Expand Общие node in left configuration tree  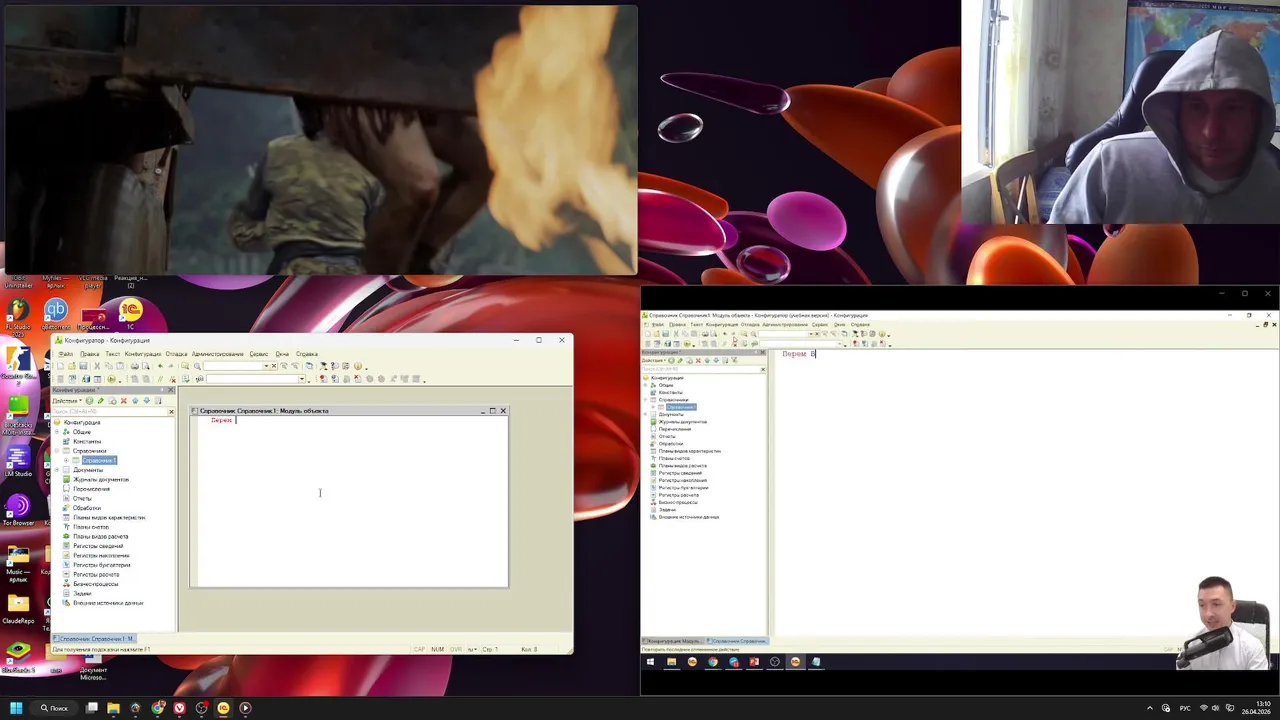click(x=57, y=432)
